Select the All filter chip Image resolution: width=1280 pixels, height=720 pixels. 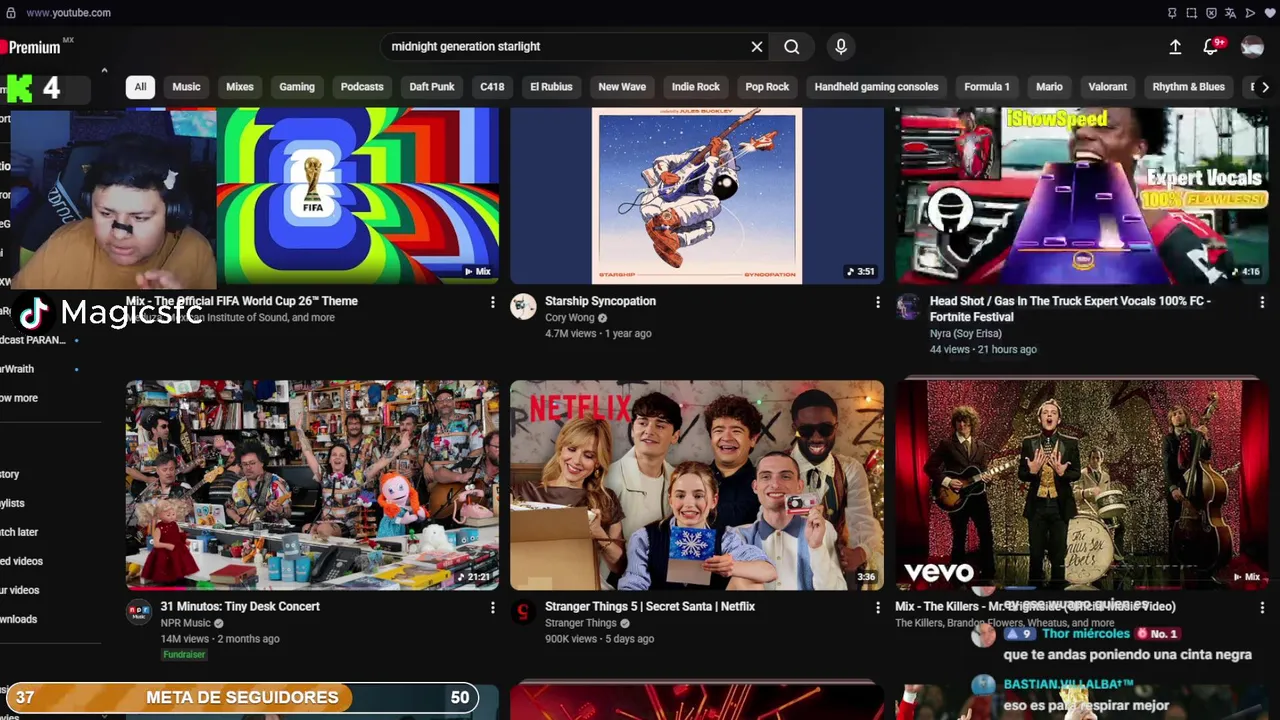(140, 87)
